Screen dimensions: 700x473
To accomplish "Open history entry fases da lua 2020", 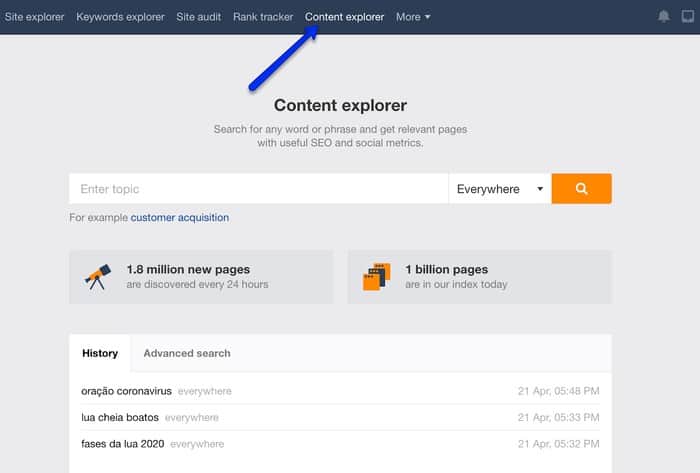I will (x=123, y=444).
